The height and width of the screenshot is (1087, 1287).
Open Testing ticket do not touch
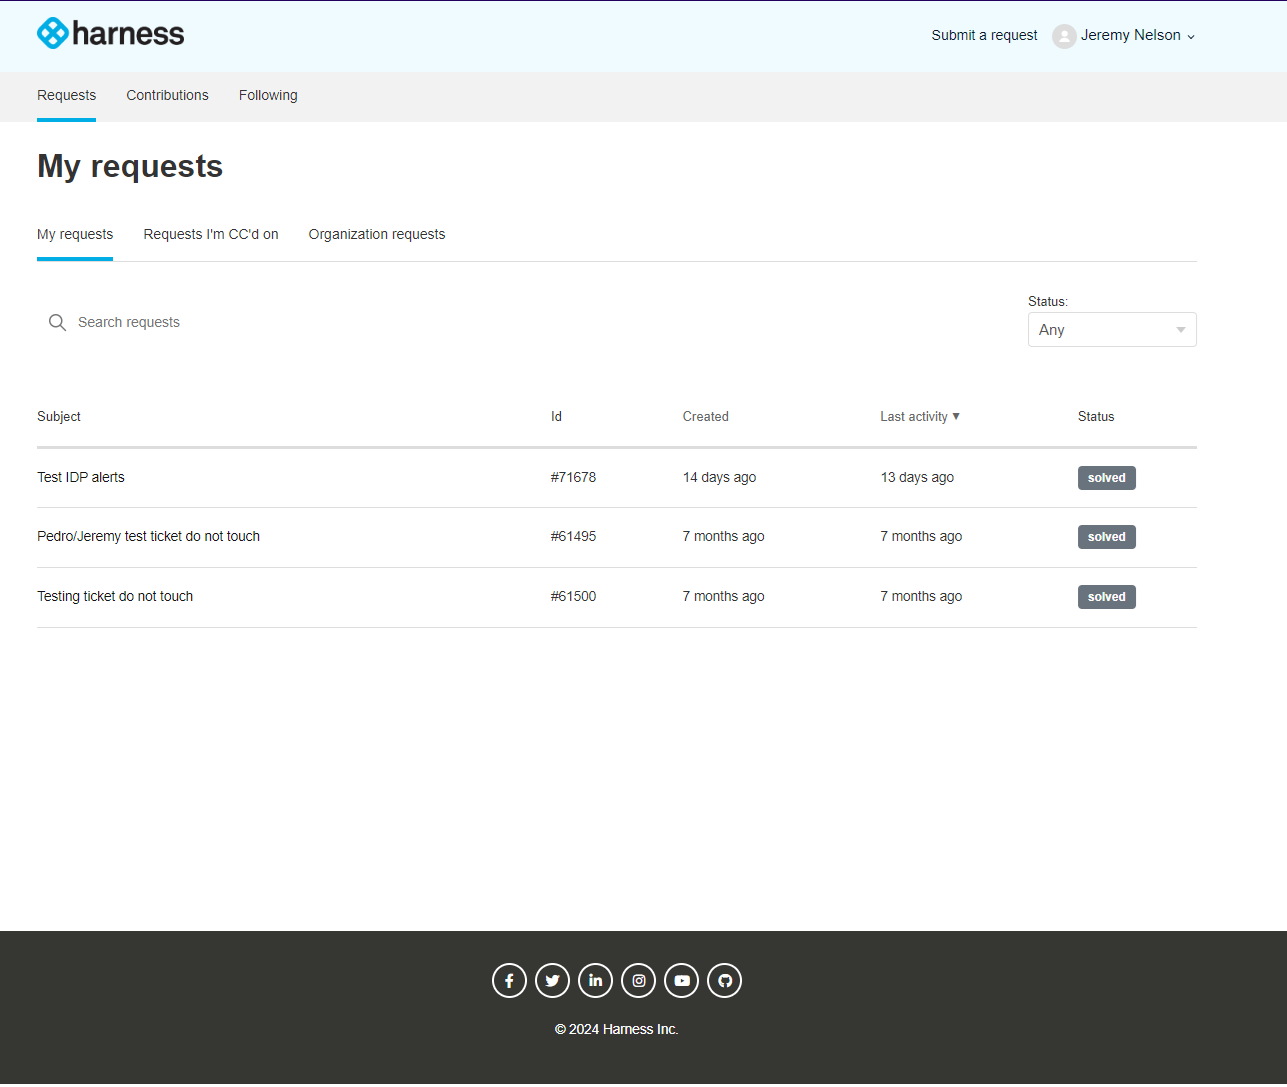pos(115,596)
